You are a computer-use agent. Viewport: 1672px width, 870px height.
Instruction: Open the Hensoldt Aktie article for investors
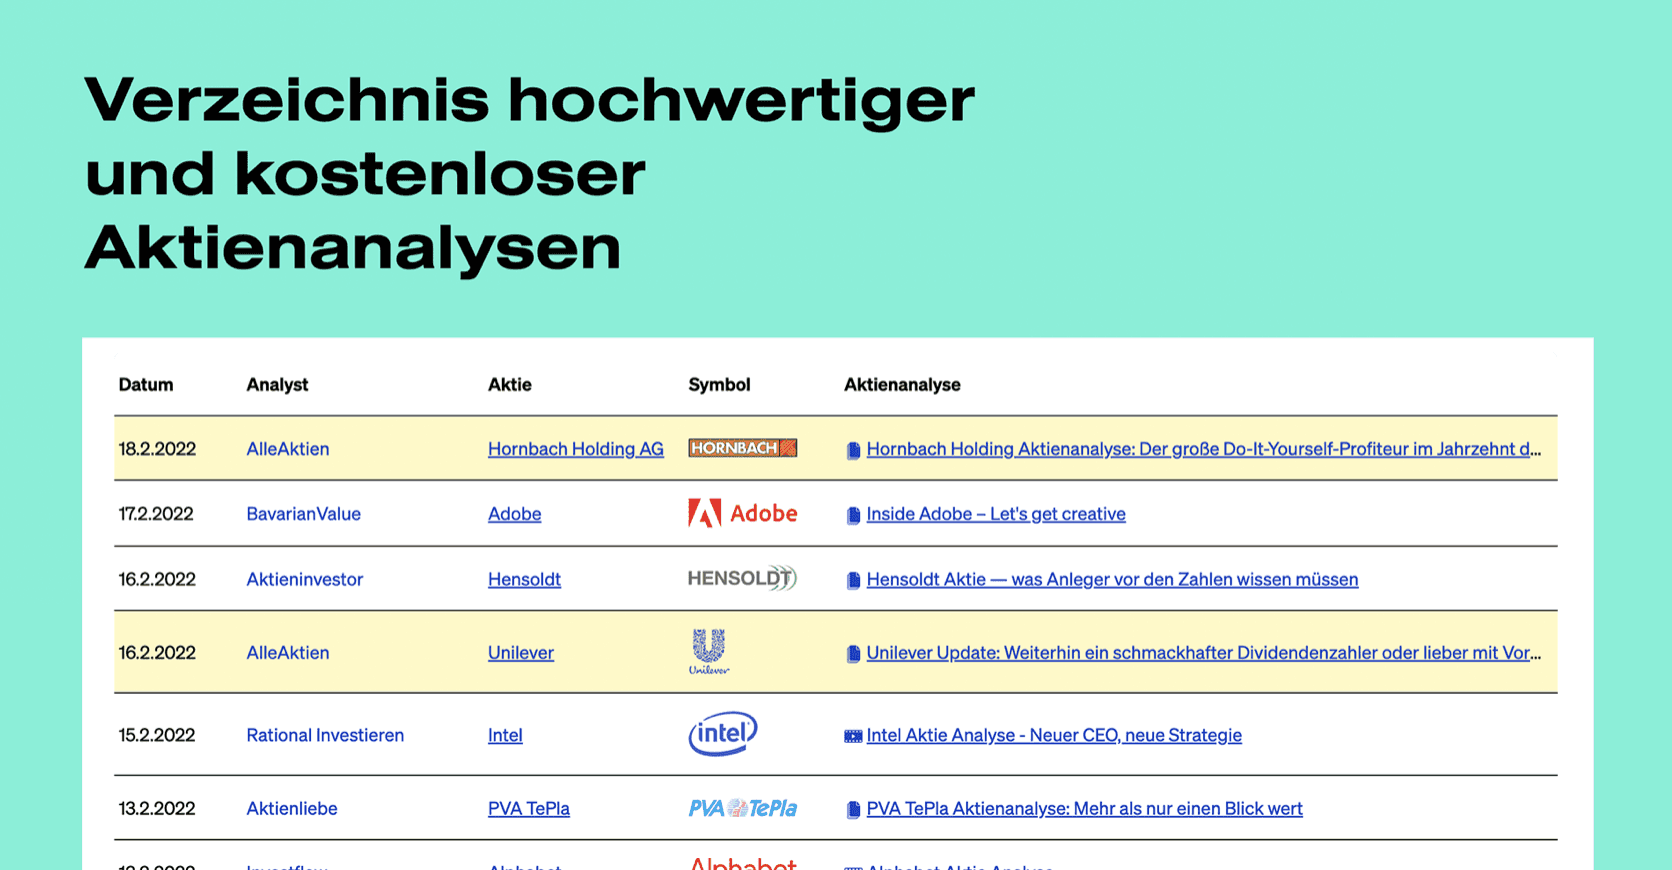tap(1112, 579)
